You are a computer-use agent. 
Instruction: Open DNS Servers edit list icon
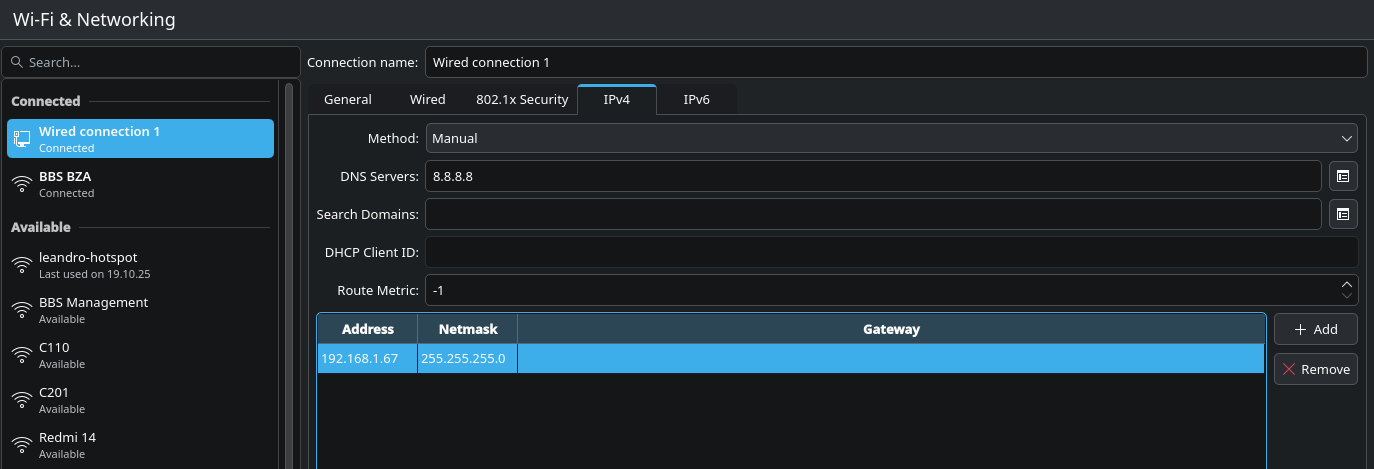[x=1343, y=176]
